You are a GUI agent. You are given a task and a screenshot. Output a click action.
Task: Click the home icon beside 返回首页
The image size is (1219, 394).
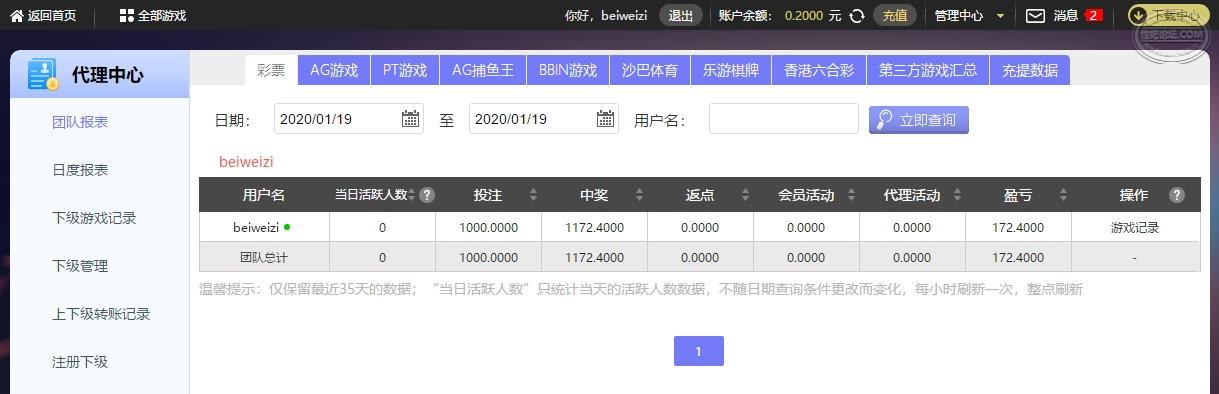coord(16,16)
